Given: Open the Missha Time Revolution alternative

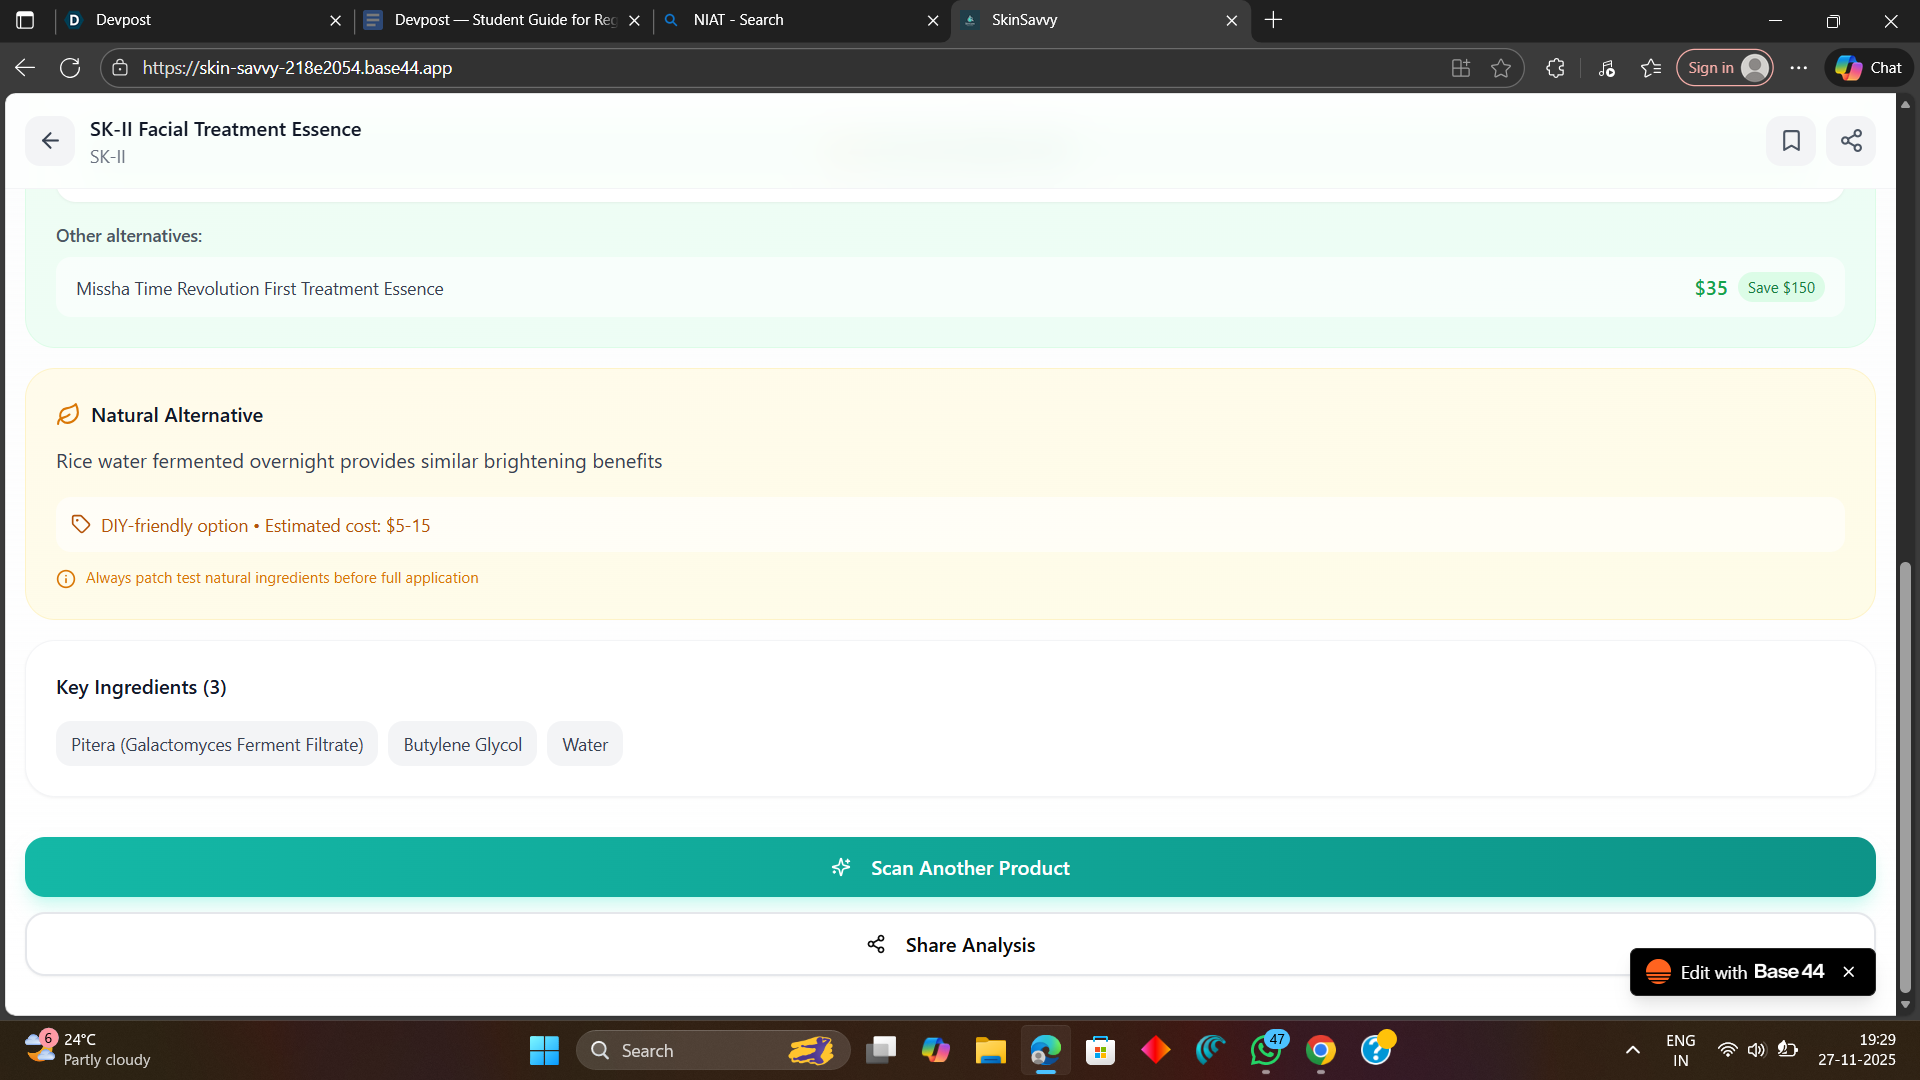Looking at the screenshot, I should 260,289.
